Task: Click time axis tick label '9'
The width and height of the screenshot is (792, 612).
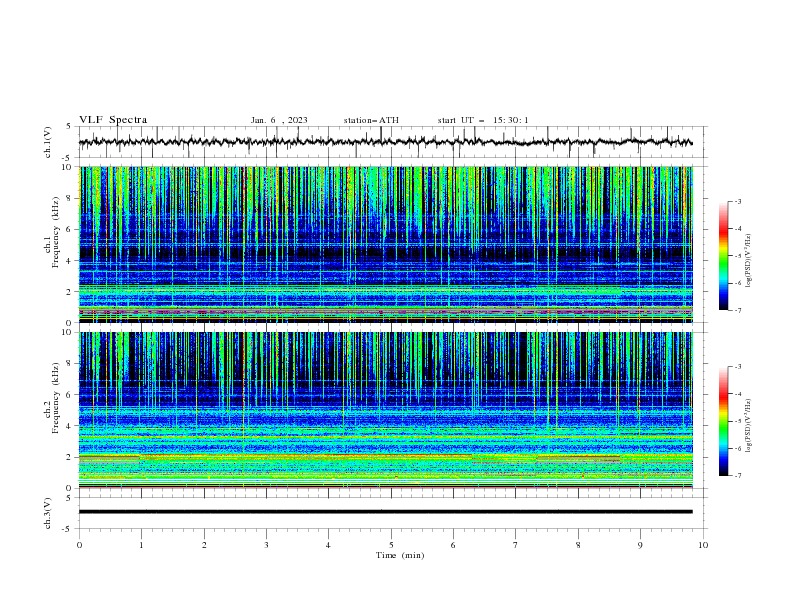Action: (x=640, y=545)
